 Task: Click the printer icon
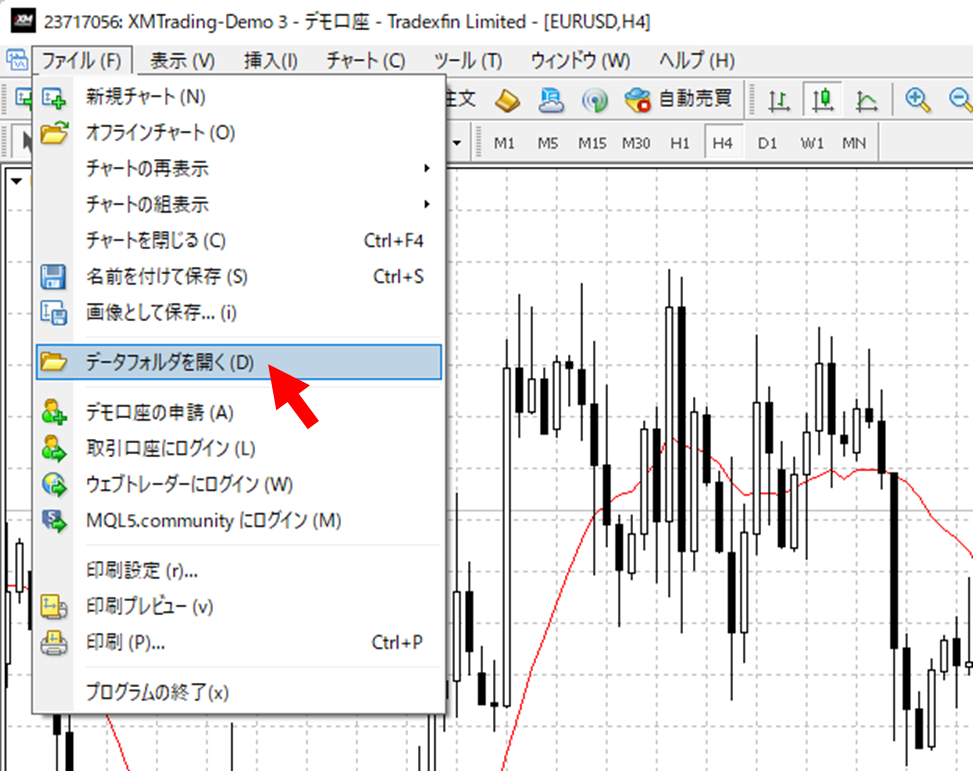[x=54, y=642]
